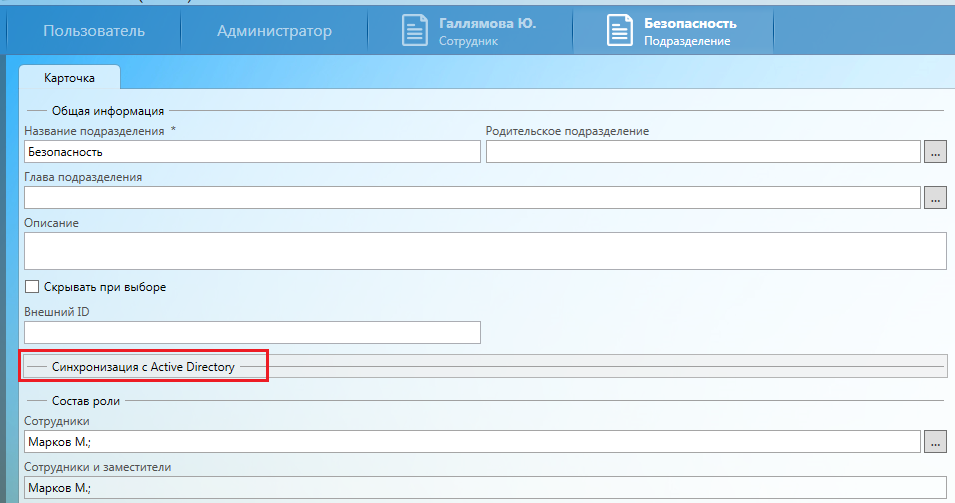
Task: Click the Глава подразделения input field
Action: (471, 198)
